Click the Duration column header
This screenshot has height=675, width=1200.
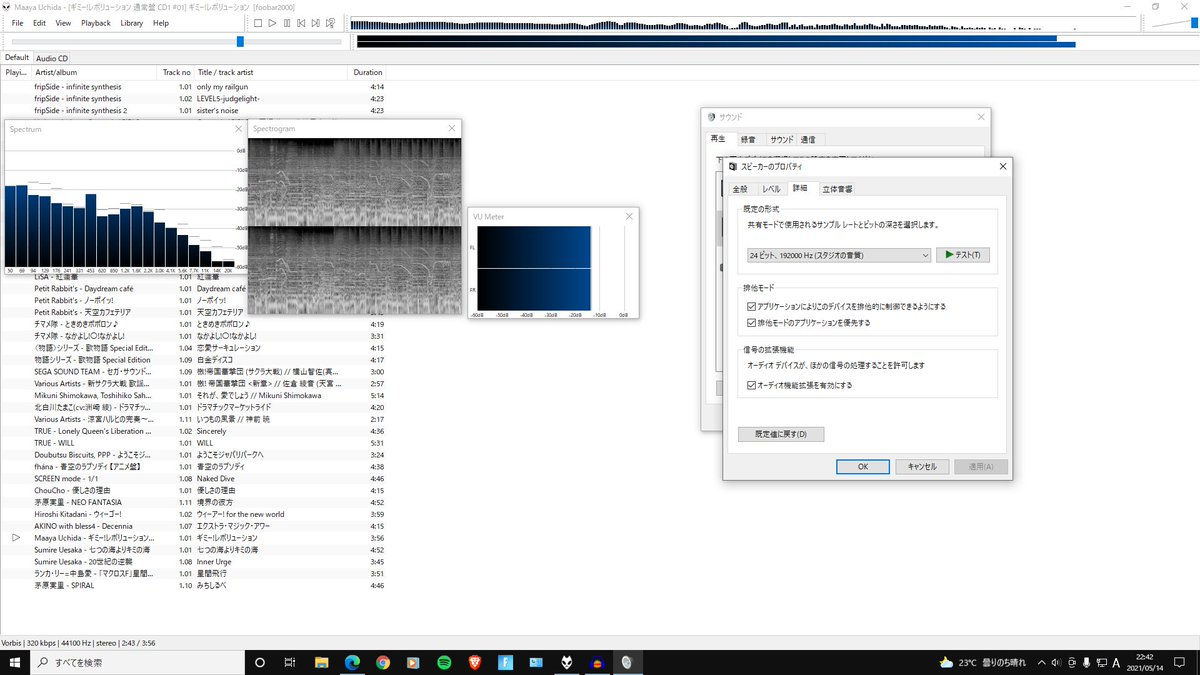[367, 72]
